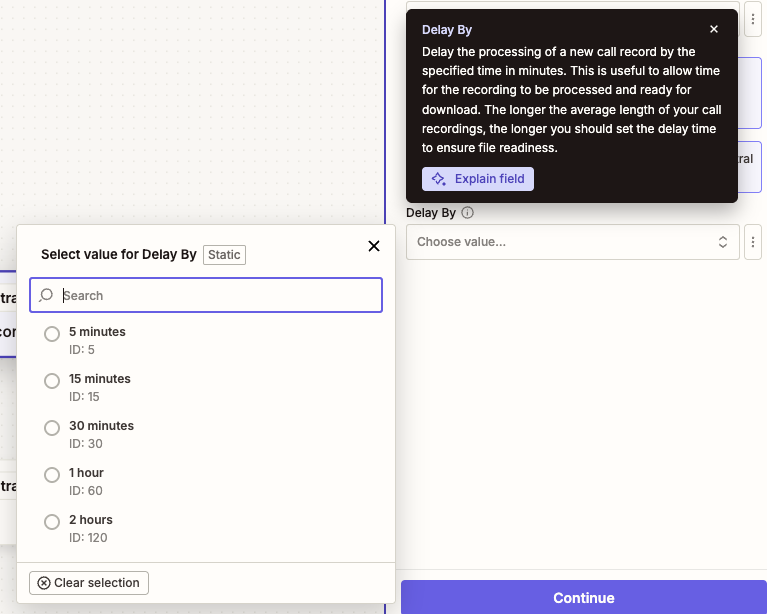
Task: Click the info icon beside Delay By label
Action: tap(467, 213)
